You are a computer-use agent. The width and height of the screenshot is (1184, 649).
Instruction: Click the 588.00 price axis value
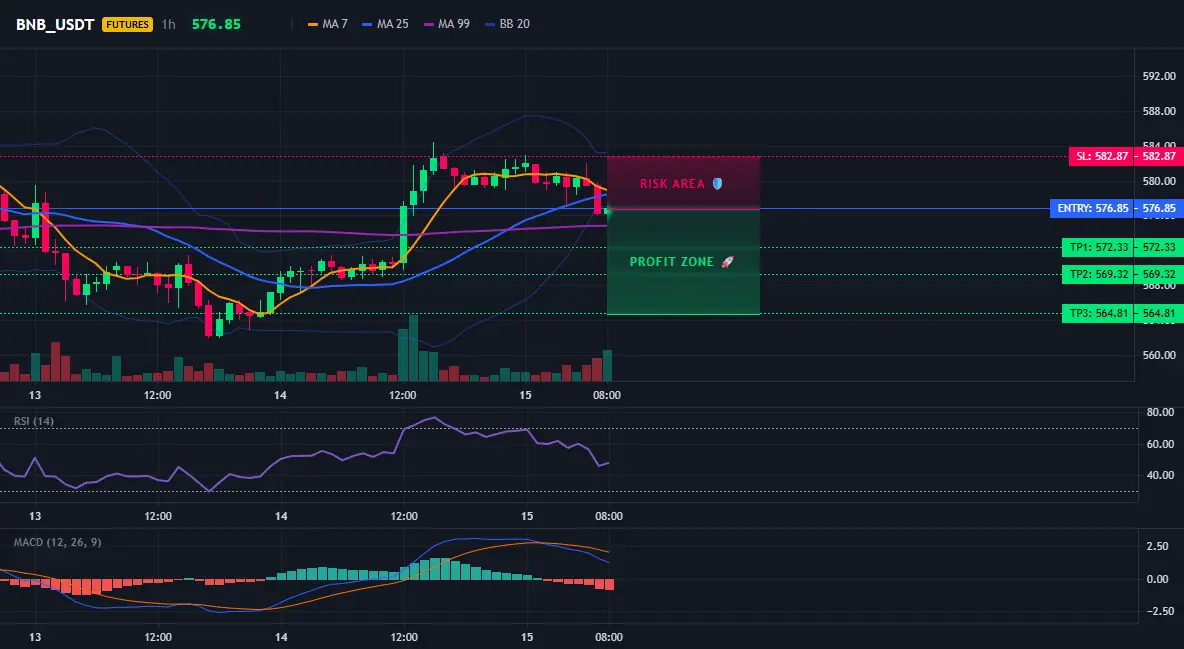[x=1159, y=111]
